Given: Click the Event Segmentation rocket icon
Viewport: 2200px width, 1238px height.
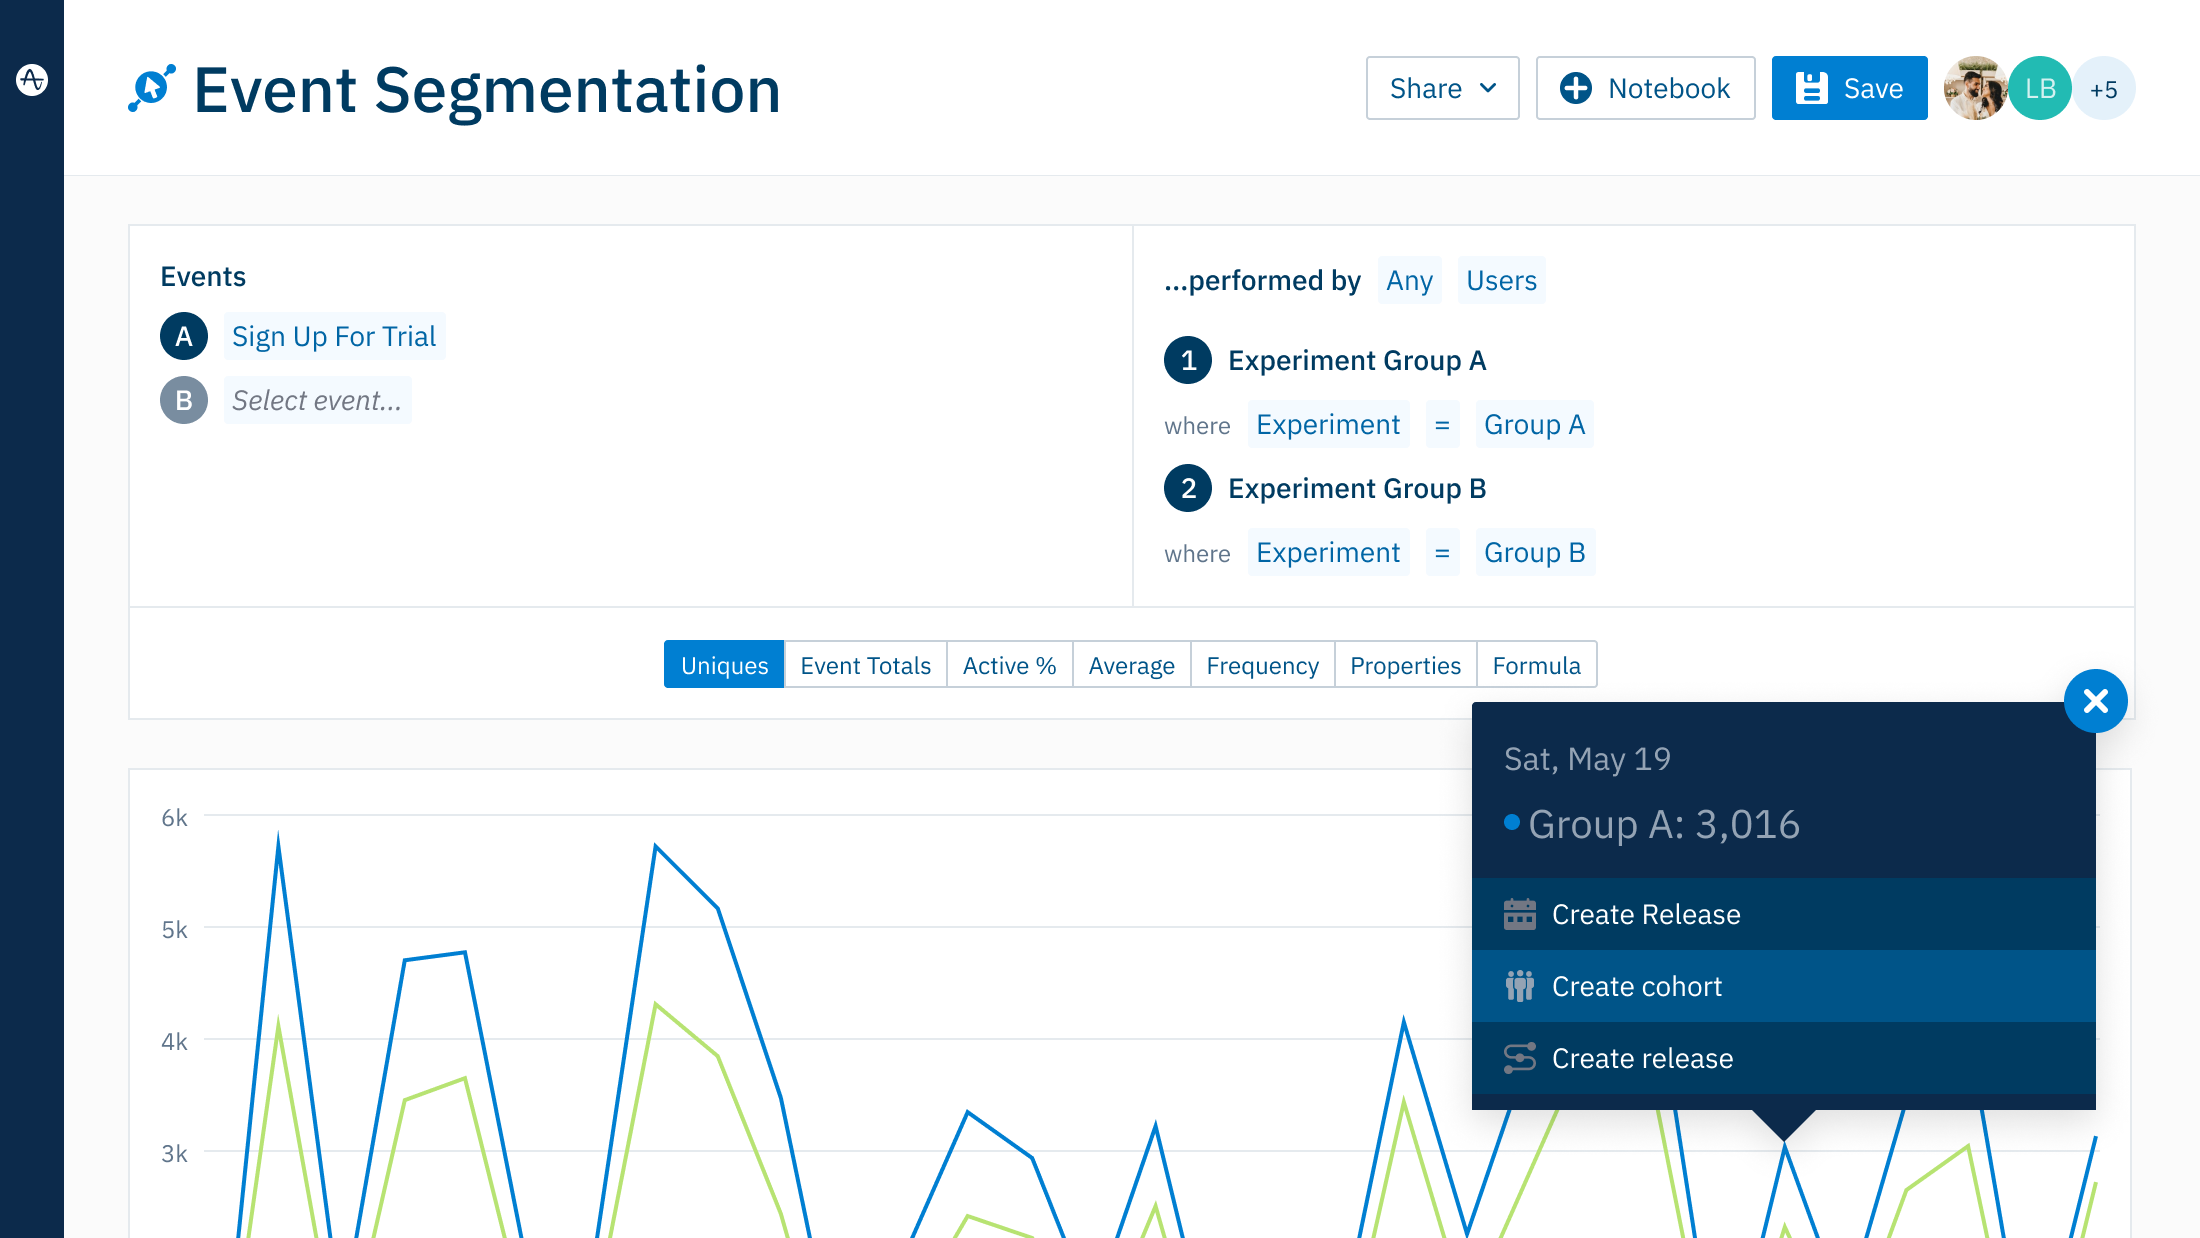Looking at the screenshot, I should coord(152,88).
